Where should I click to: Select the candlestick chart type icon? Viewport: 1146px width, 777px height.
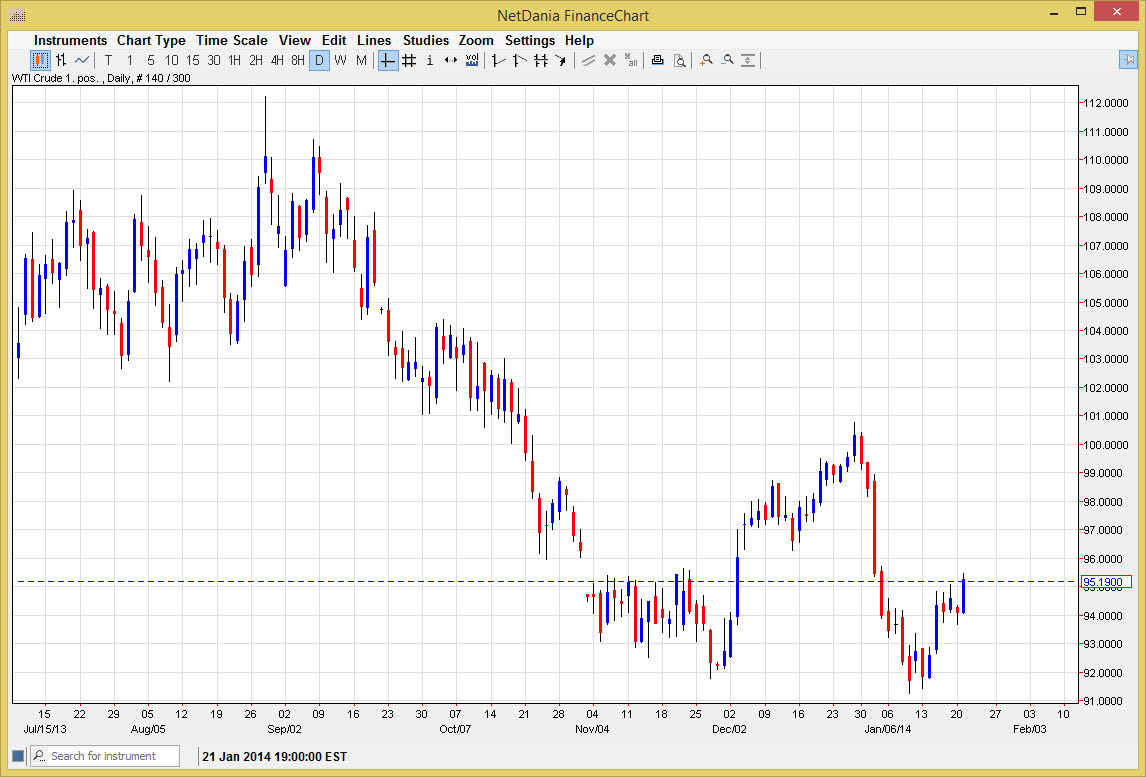click(40, 60)
